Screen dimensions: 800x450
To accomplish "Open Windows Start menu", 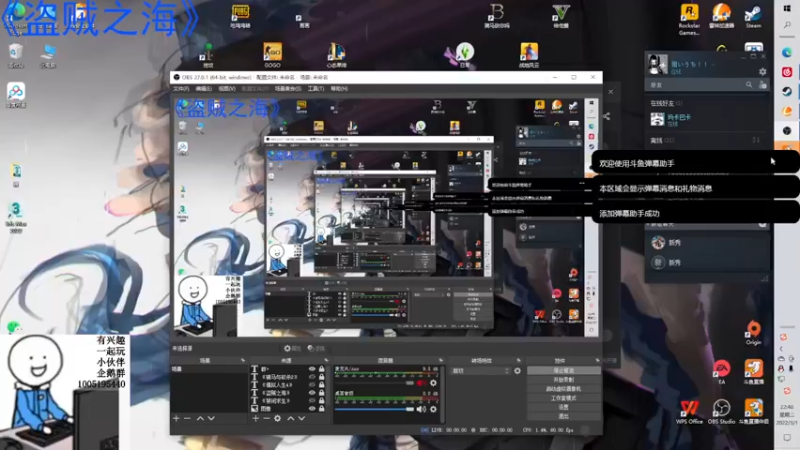I will point(787,9).
